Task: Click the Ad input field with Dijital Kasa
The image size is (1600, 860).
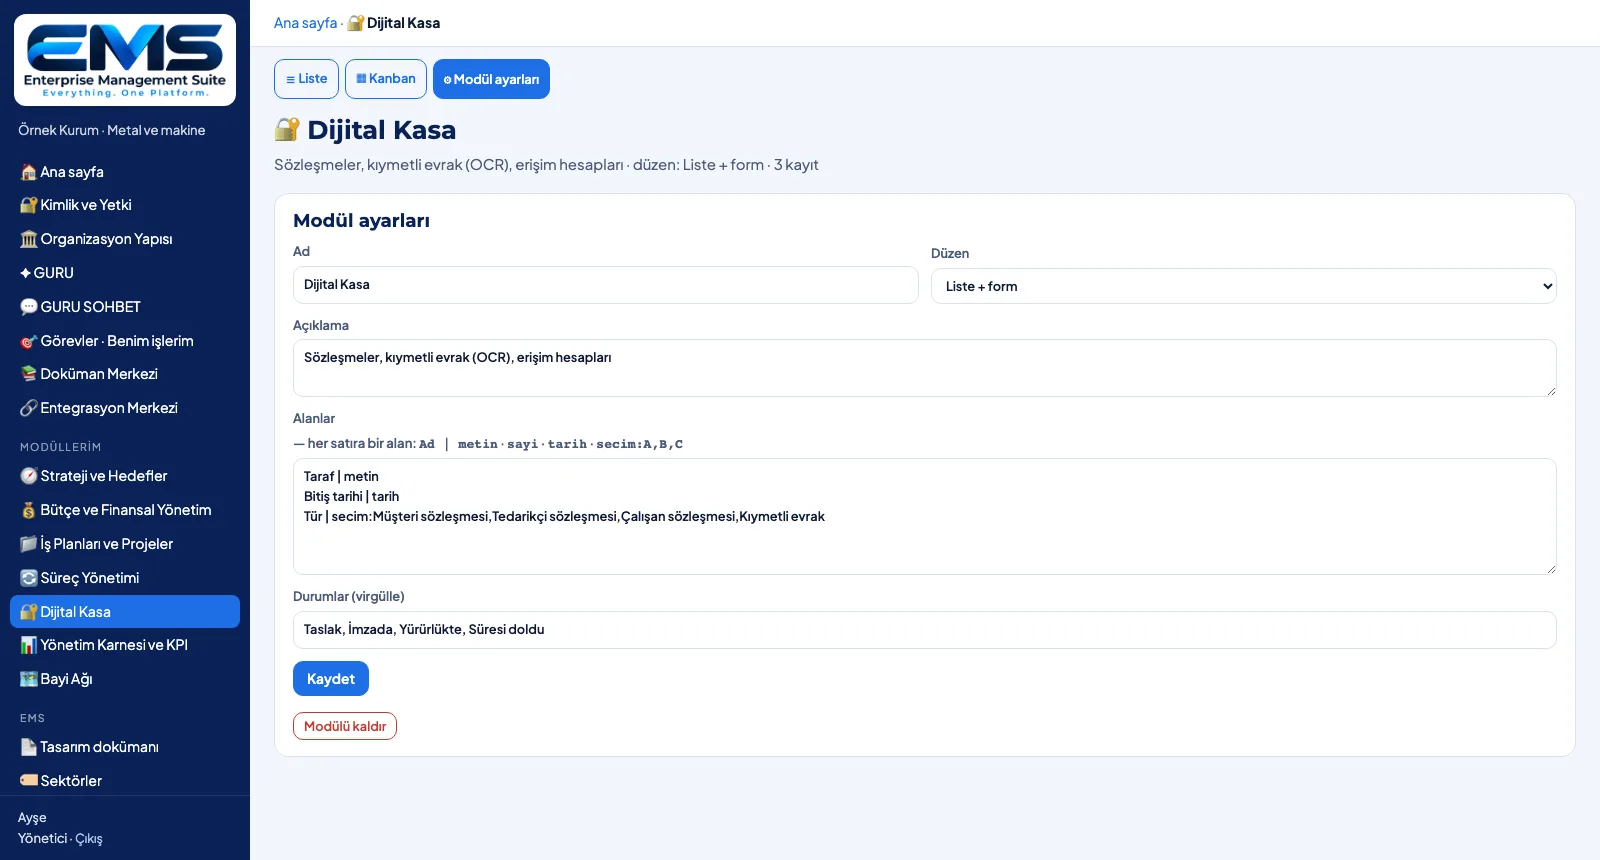Action: [x=605, y=285]
